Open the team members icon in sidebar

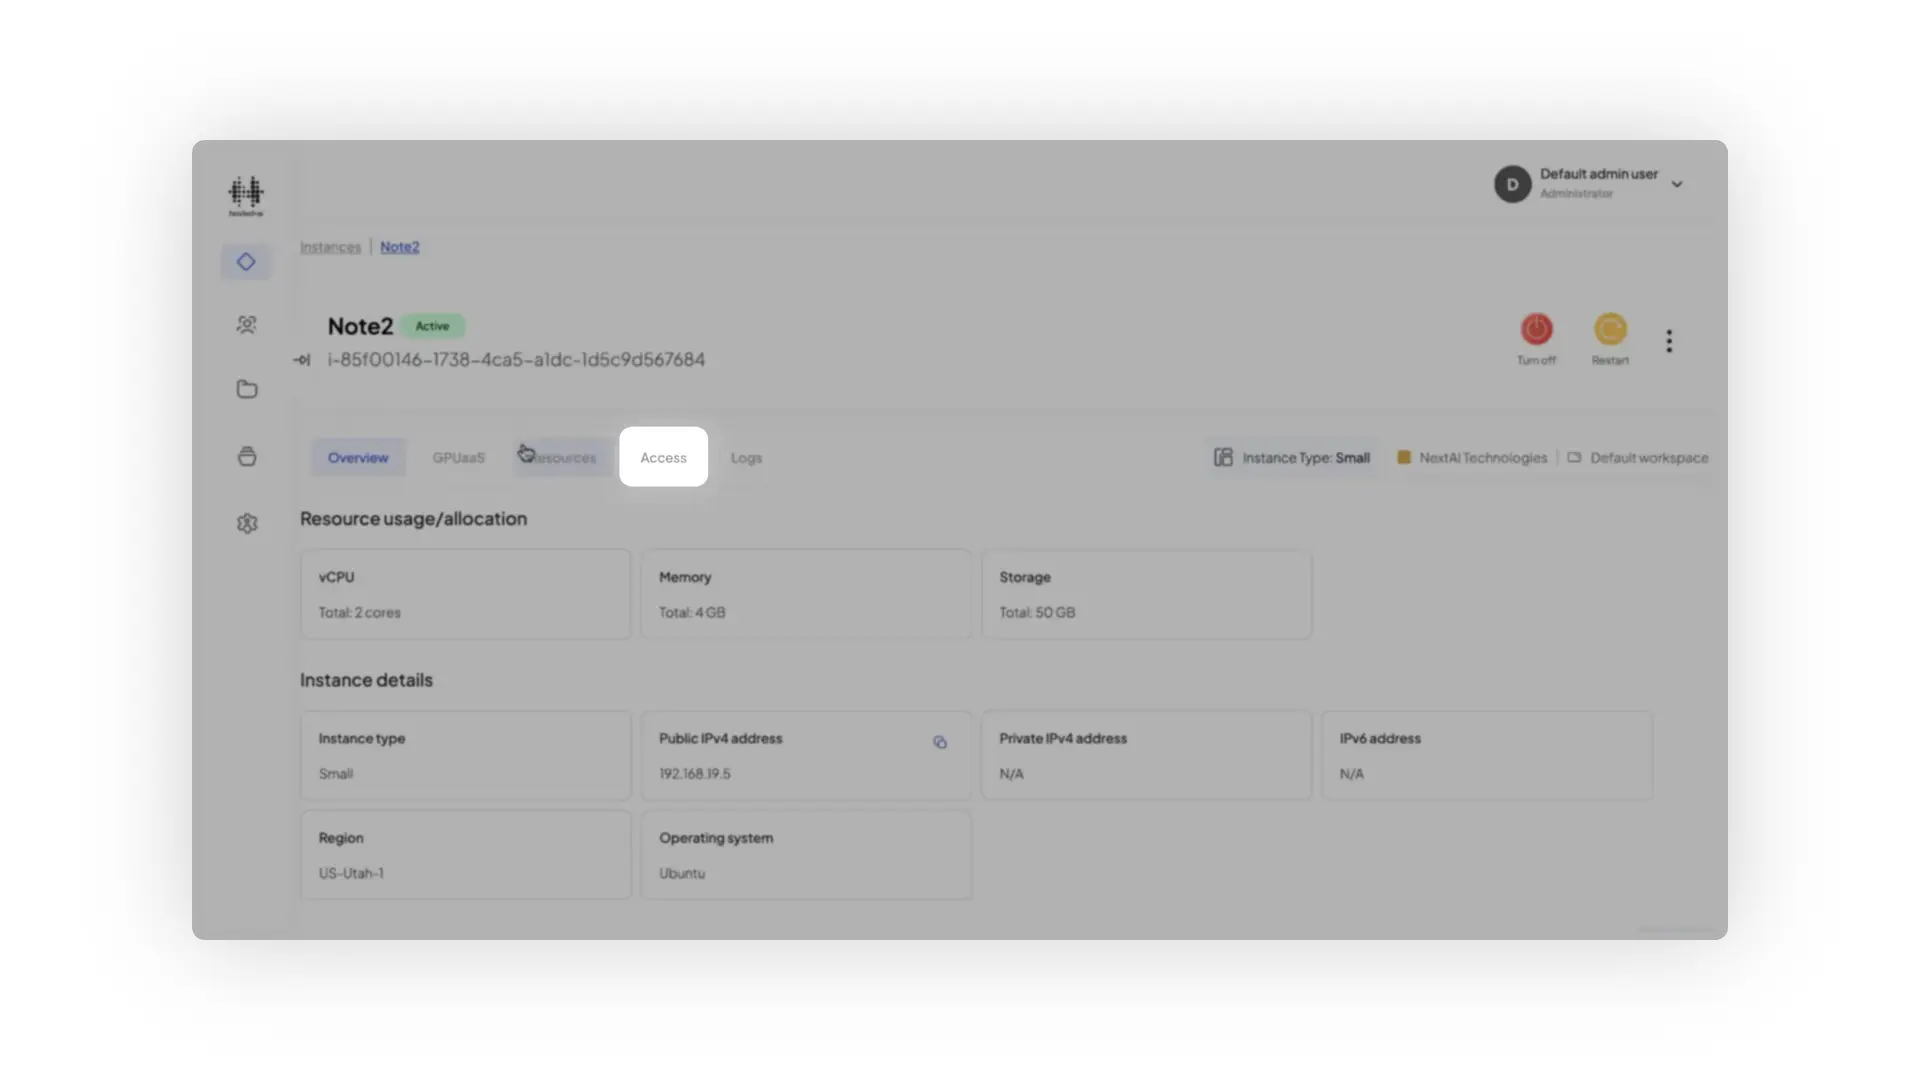pos(246,324)
